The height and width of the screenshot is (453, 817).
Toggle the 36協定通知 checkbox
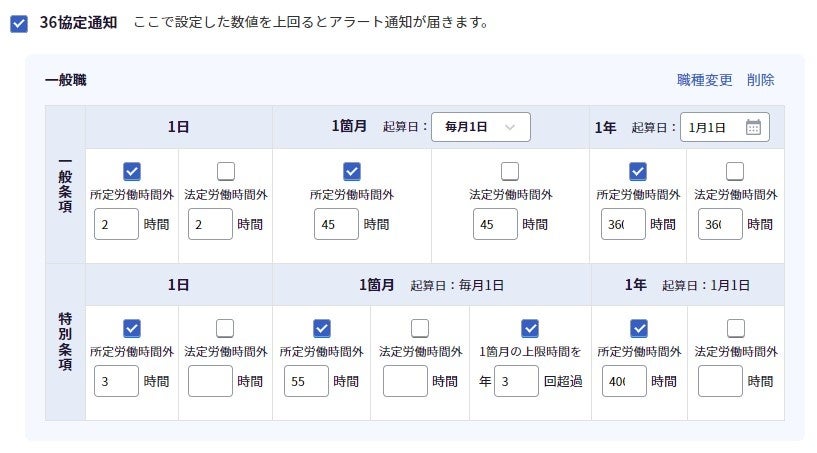click(19, 23)
